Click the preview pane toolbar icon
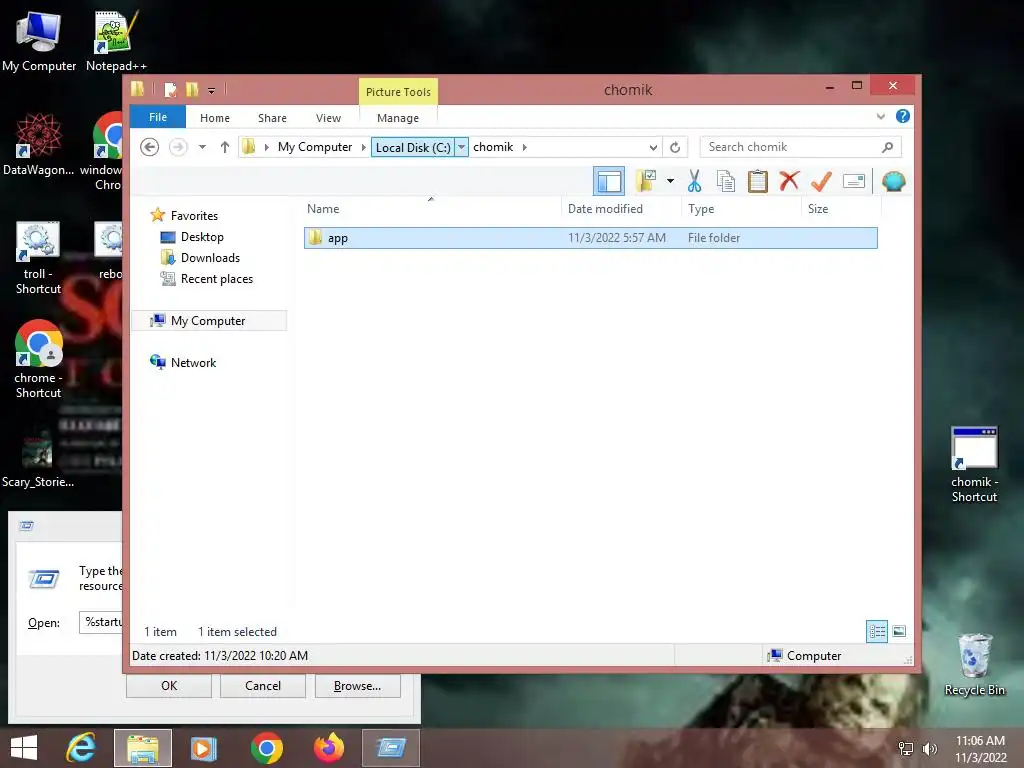 [x=609, y=182]
